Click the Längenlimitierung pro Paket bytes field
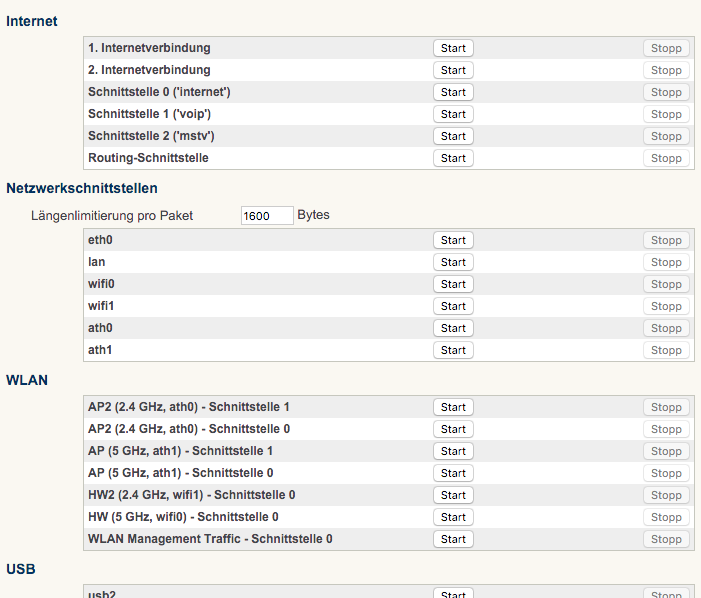Screen dimensions: 701x598 (x=267, y=215)
